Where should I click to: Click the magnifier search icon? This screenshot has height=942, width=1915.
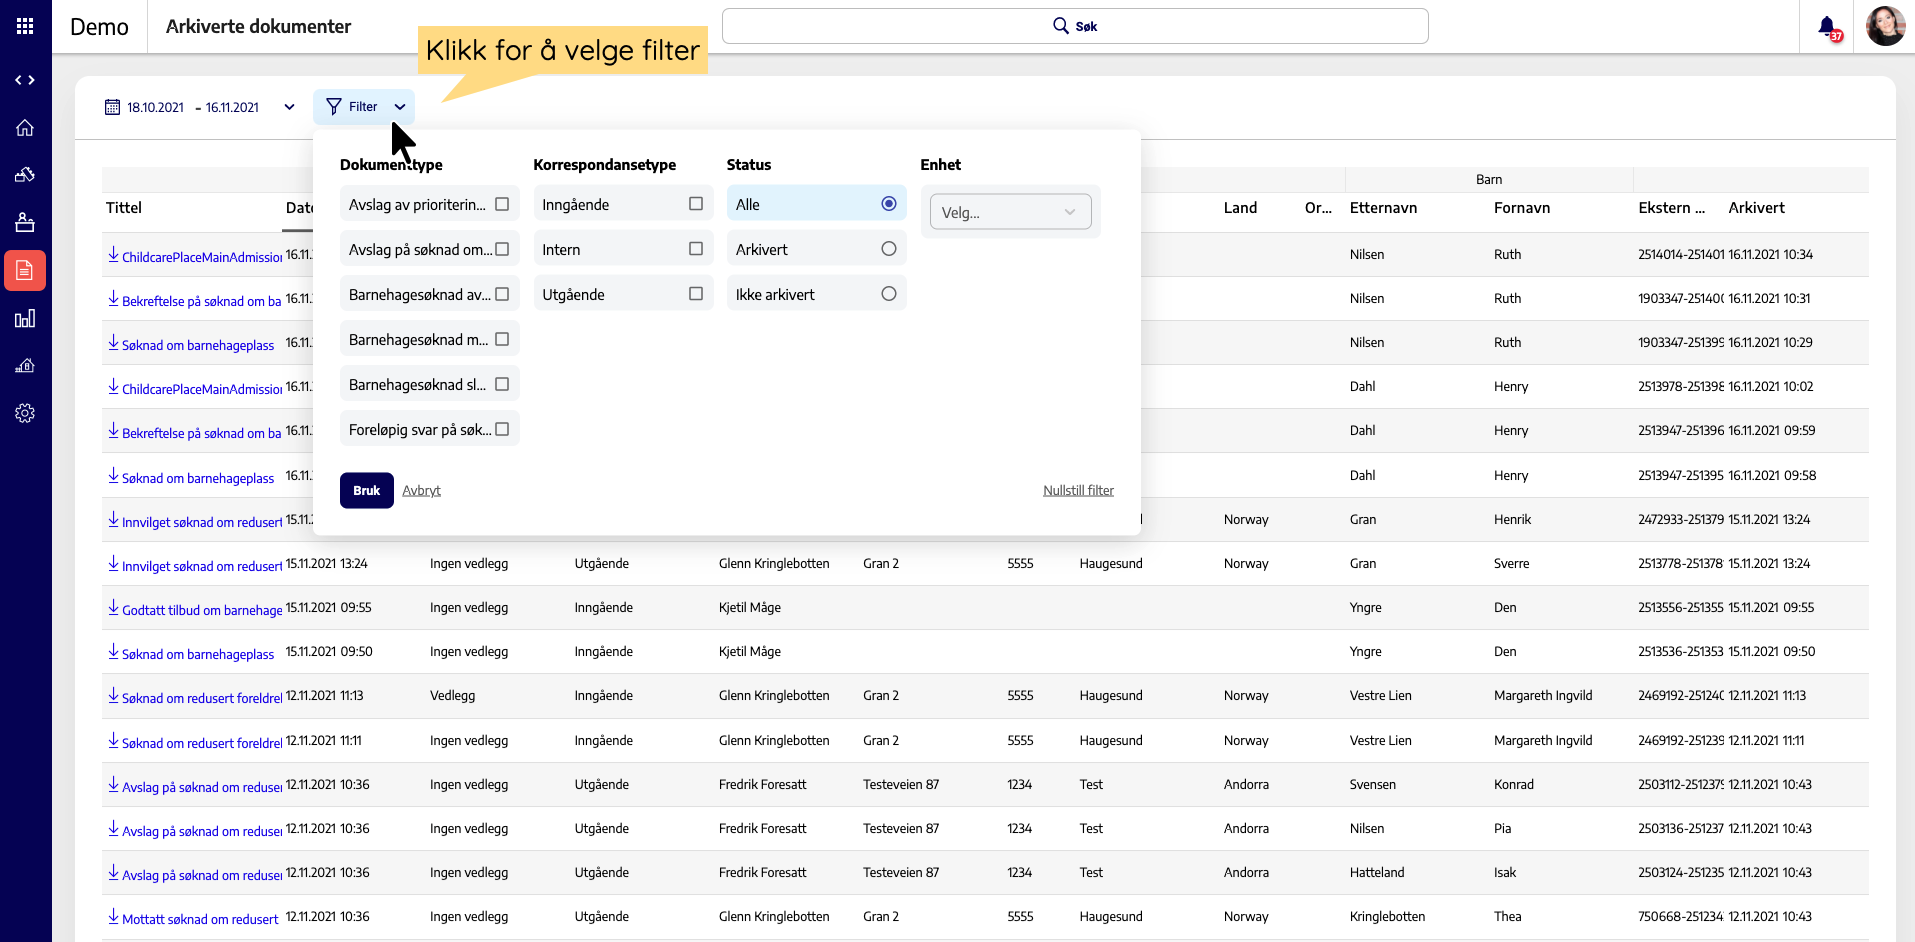click(1061, 25)
